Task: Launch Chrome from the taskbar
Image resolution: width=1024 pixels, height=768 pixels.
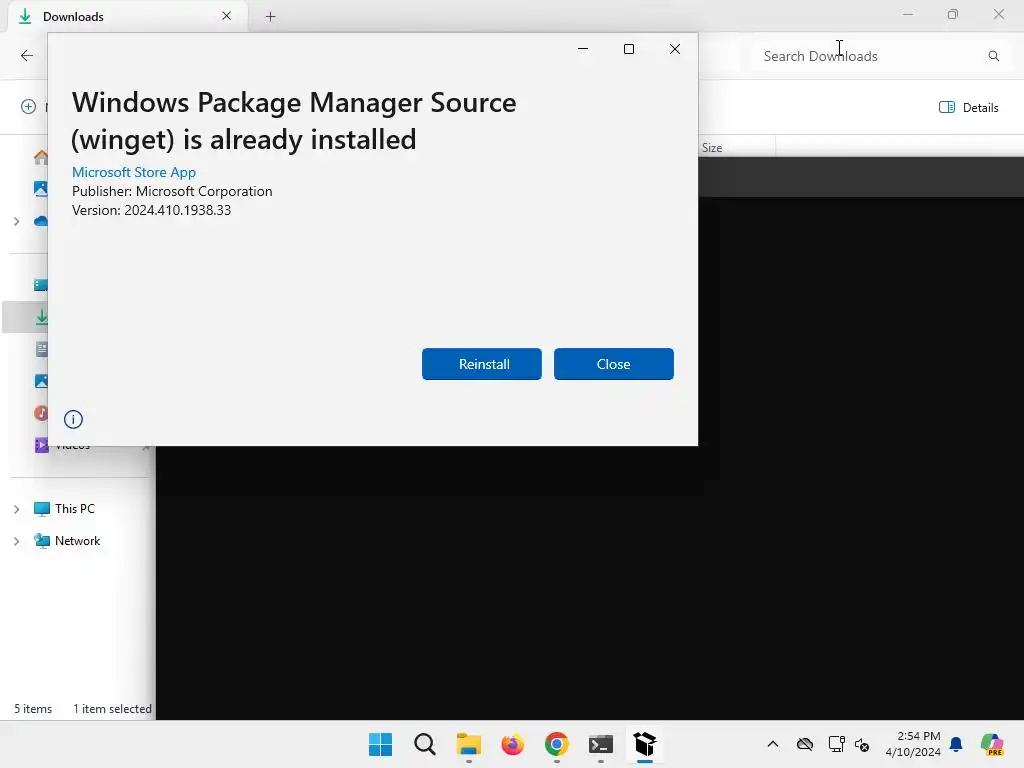Action: click(x=556, y=744)
